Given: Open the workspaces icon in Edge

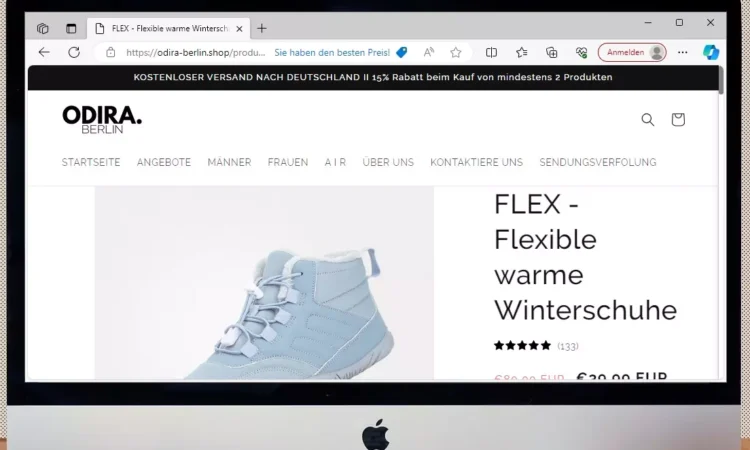Looking at the screenshot, I should click(43, 29).
